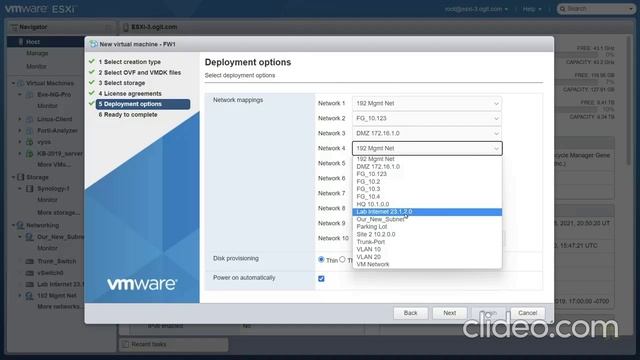Select VLAN 10 network option
640x360 pixels.
point(427,249)
